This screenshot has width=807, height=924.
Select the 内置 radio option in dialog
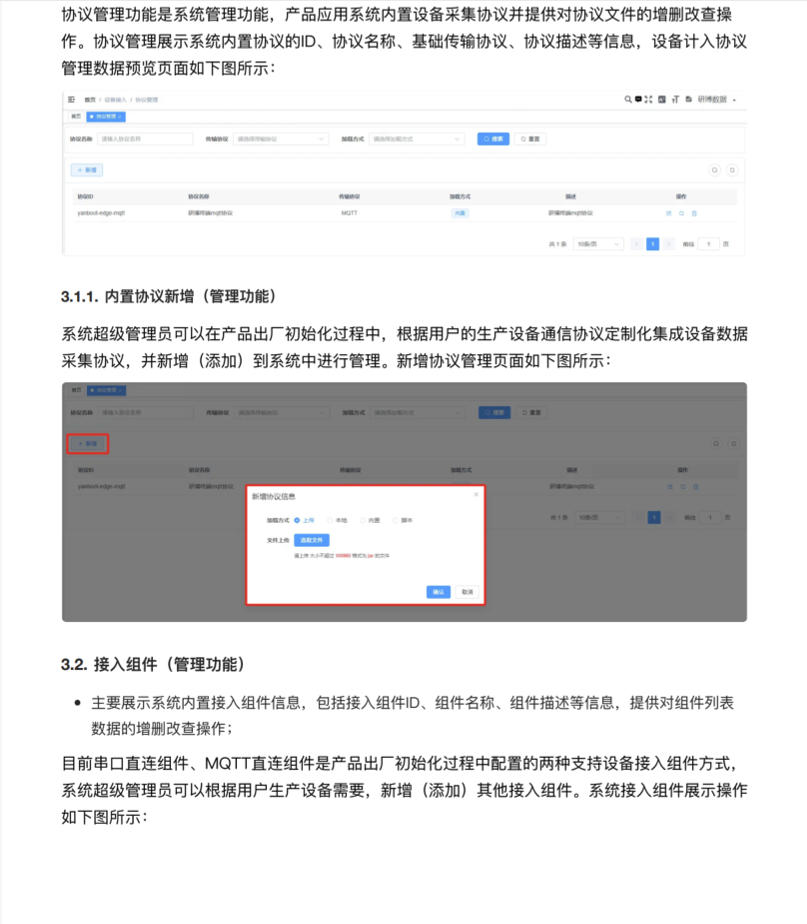[x=370, y=520]
